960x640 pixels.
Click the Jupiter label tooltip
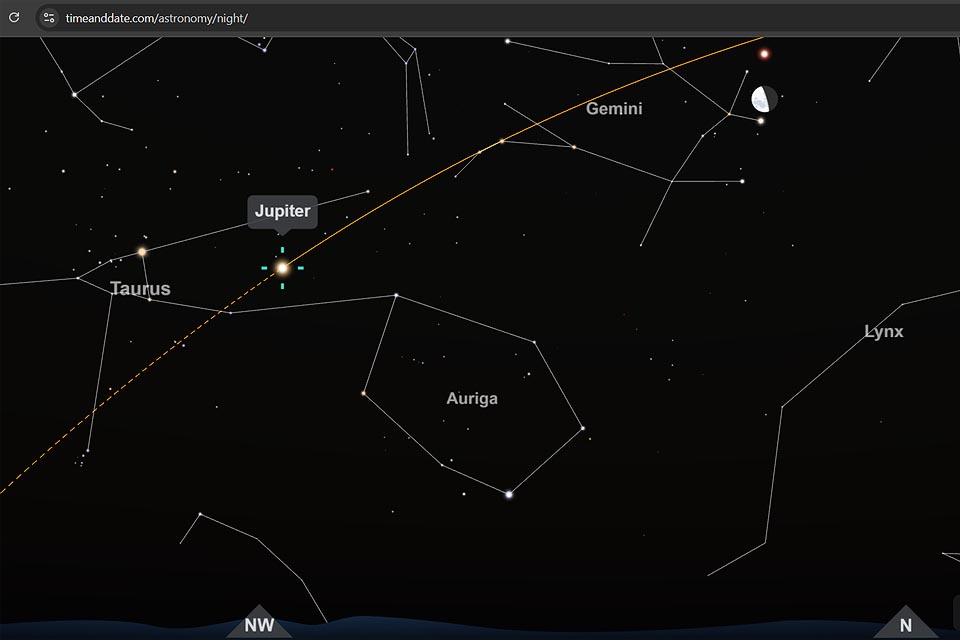click(282, 211)
